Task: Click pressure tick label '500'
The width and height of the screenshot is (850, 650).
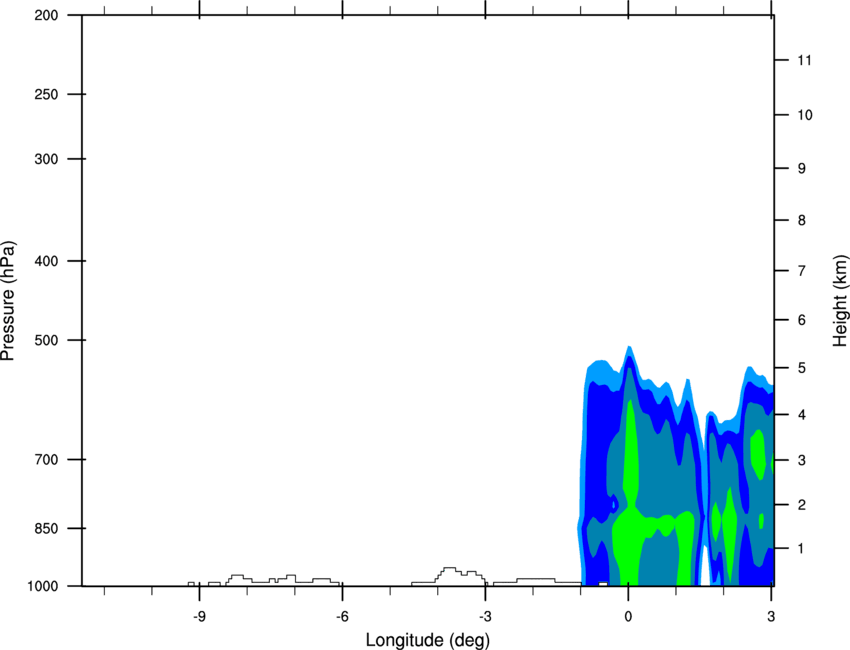Action: [46, 340]
